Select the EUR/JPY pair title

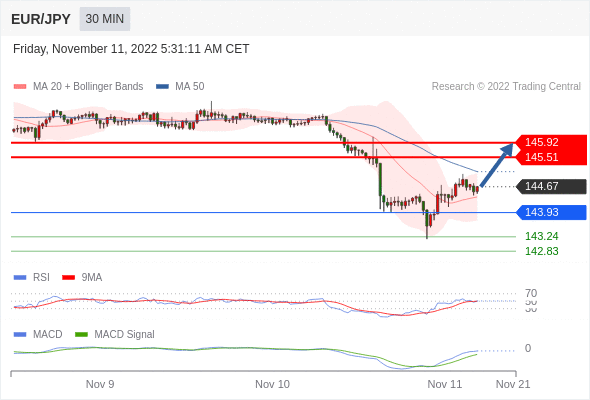click(x=41, y=19)
